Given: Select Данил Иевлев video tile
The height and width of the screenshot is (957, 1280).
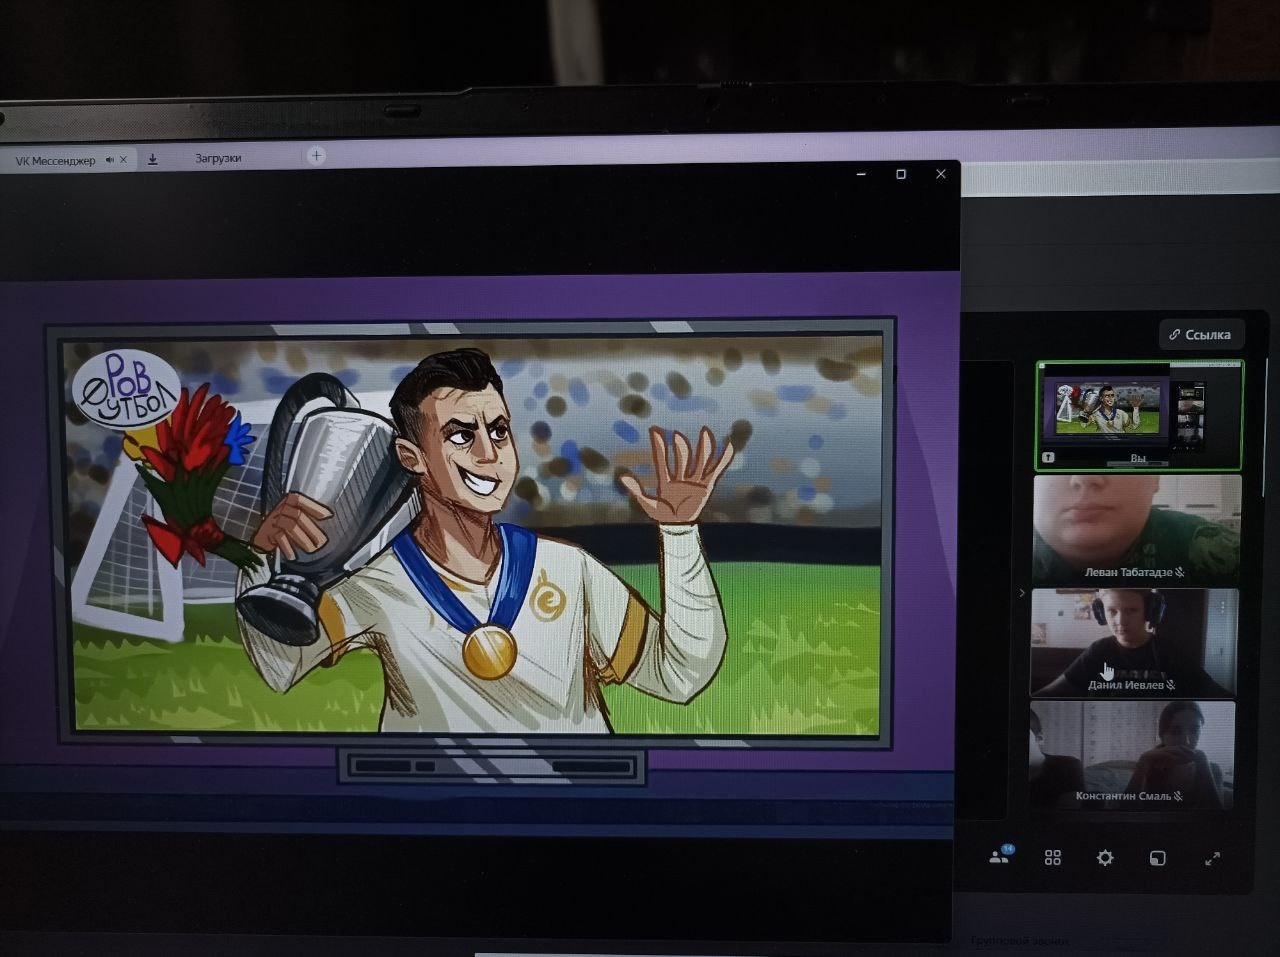Looking at the screenshot, I should pos(1134,642).
